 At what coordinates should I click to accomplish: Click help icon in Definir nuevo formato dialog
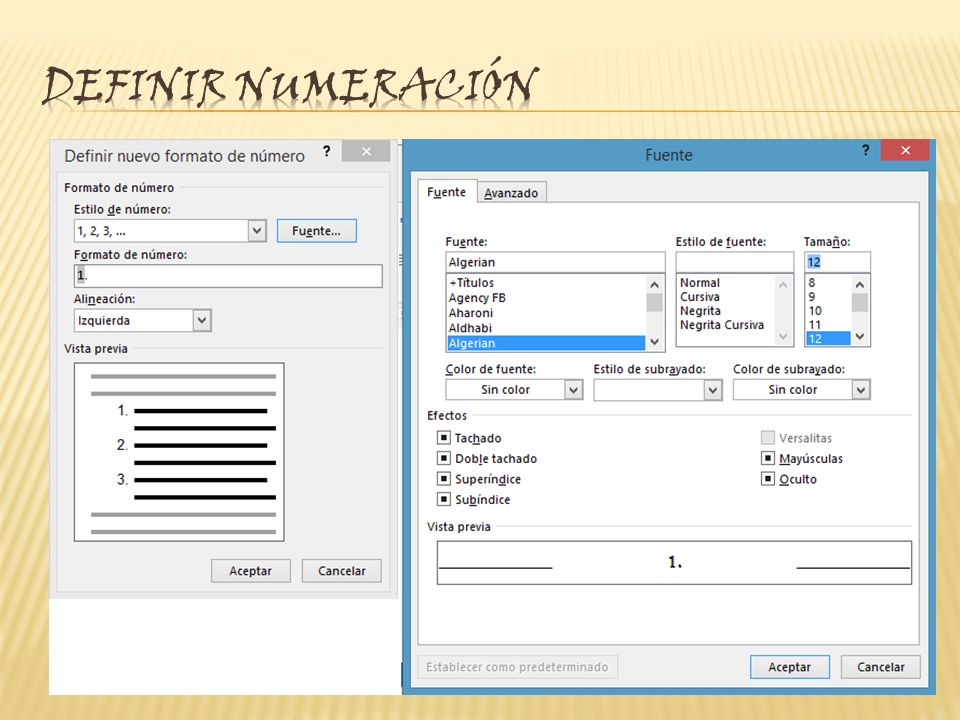pyautogui.click(x=327, y=151)
